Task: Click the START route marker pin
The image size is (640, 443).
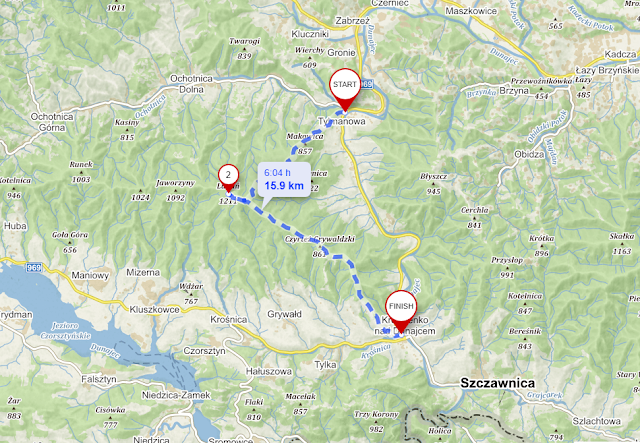Action: 345,90
